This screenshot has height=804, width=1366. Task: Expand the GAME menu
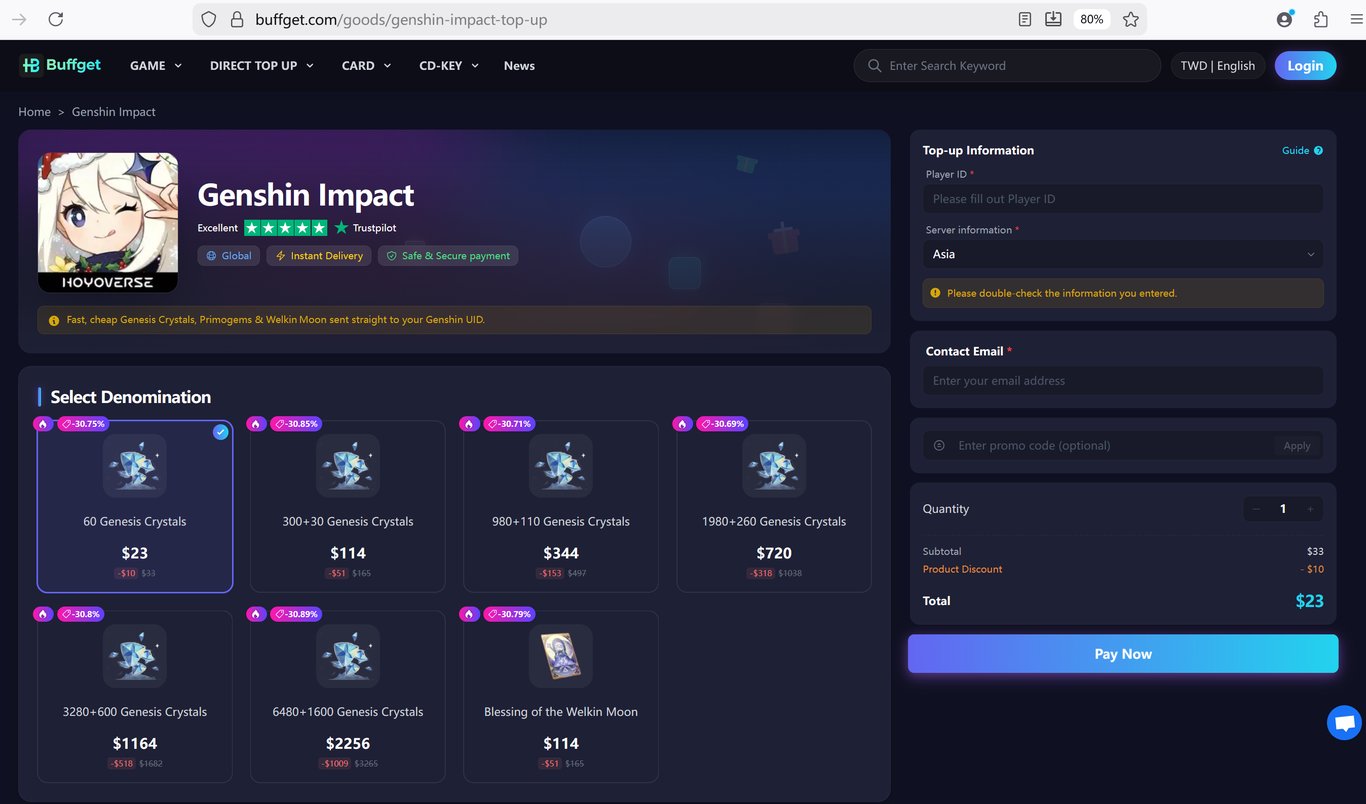[156, 66]
